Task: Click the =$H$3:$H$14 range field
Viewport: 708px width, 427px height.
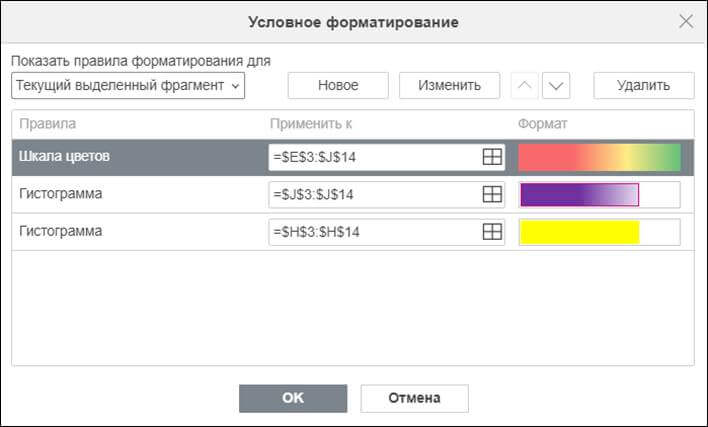Action: 372,231
